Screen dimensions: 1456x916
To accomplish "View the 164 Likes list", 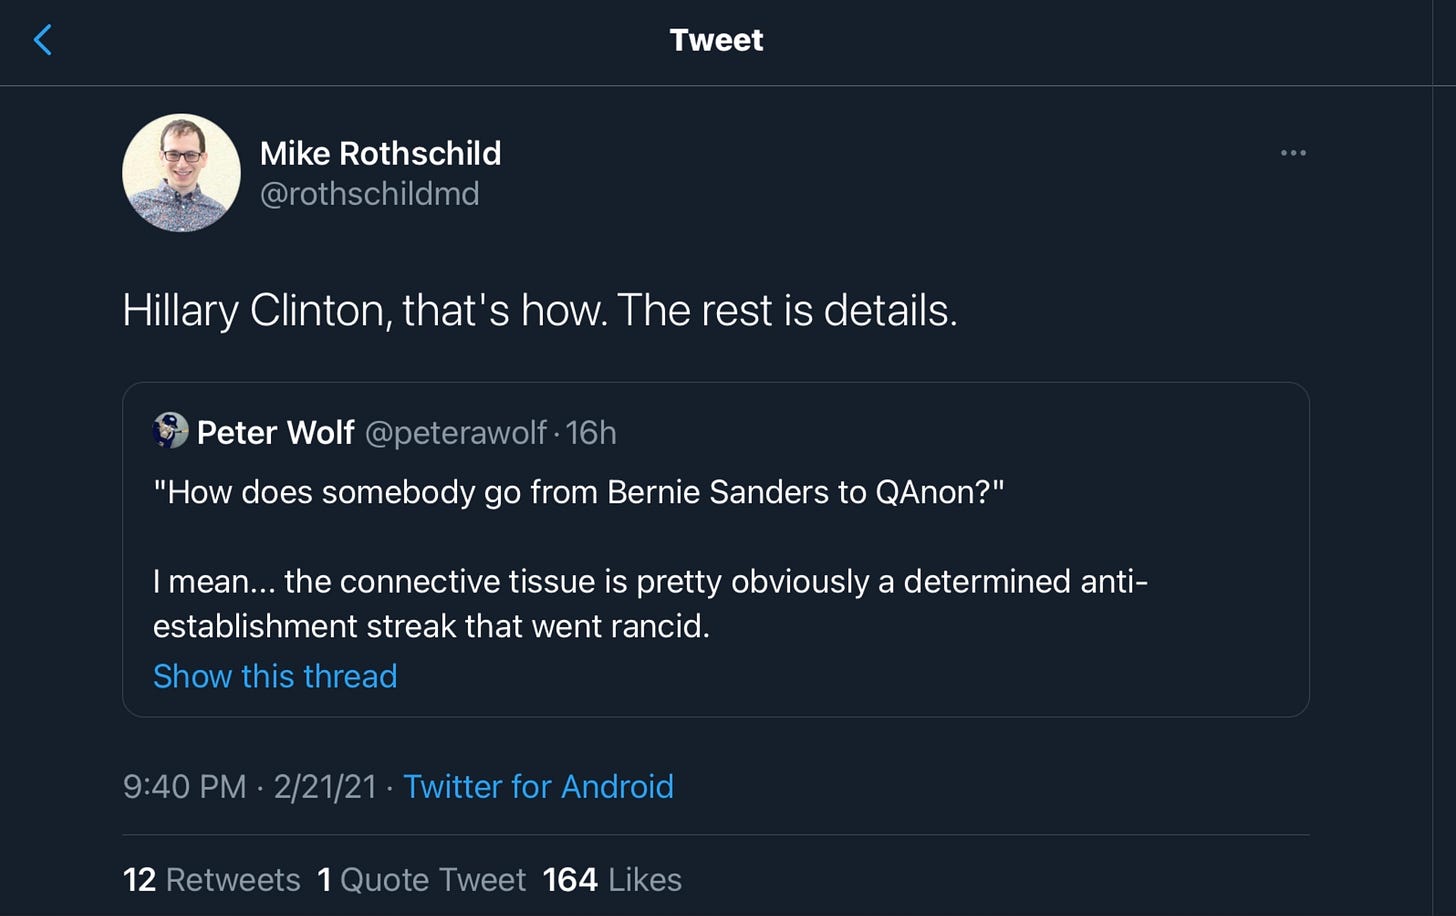I will (612, 880).
